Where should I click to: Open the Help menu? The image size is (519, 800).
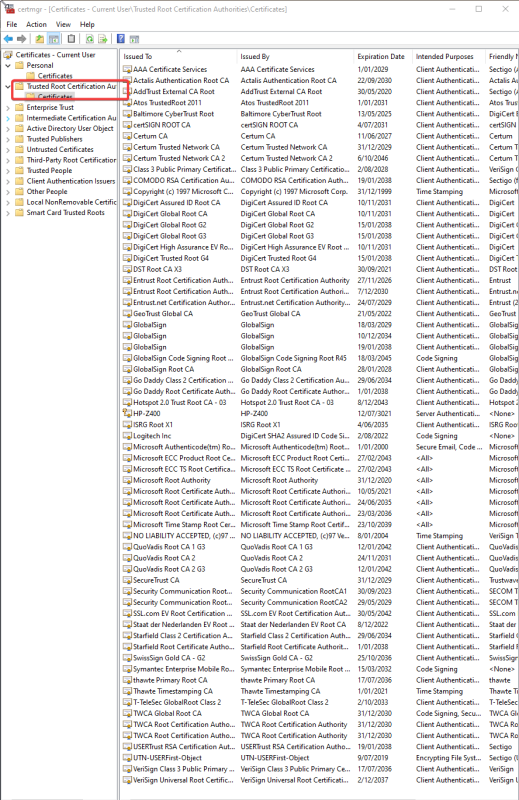tap(87, 24)
